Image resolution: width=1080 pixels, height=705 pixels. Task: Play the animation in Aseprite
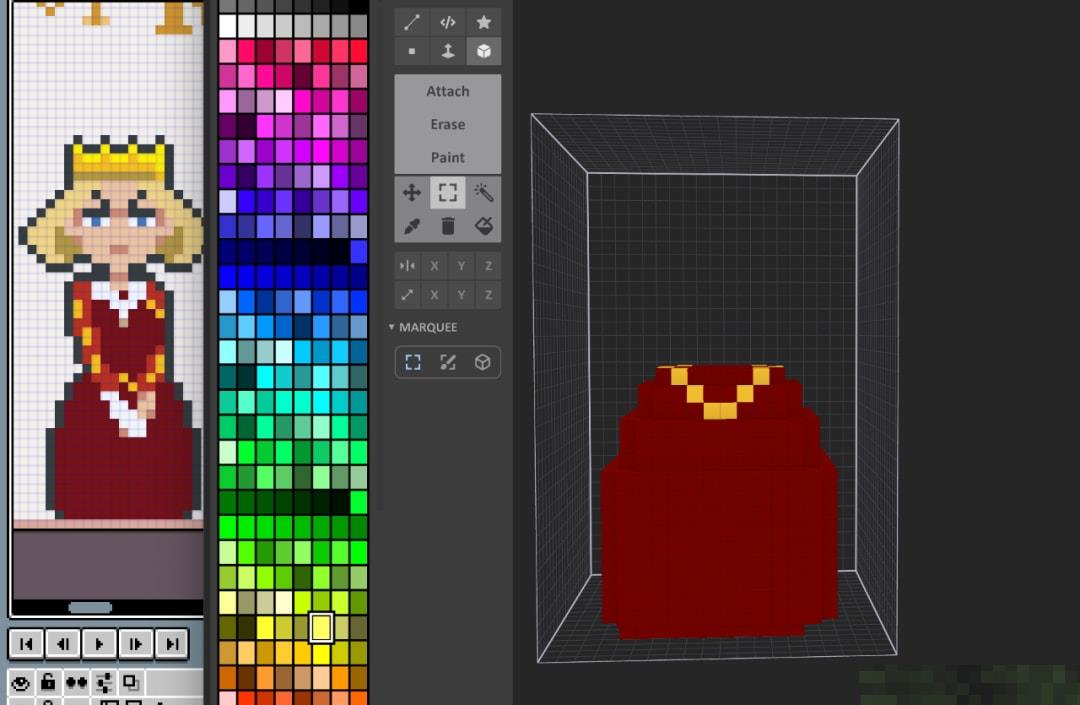99,644
